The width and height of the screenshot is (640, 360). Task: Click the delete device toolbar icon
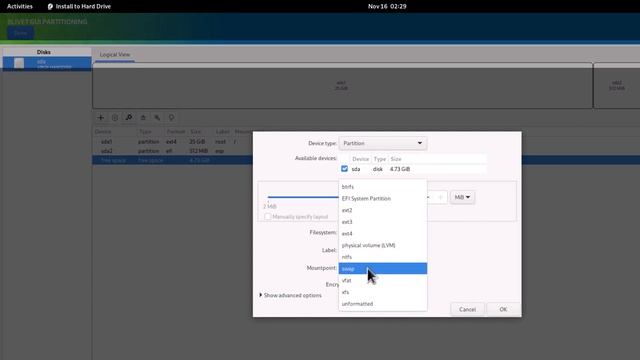click(115, 118)
